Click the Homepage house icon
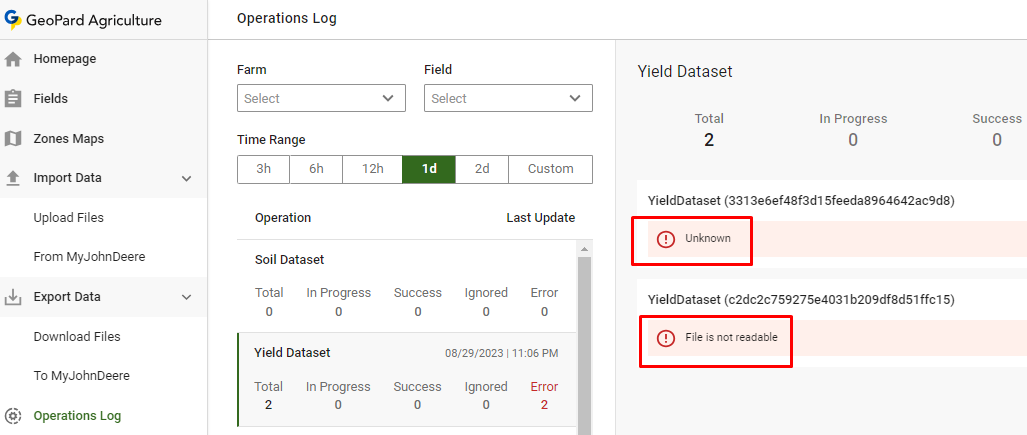Screen dimensions: 1027x435 (x=13, y=59)
